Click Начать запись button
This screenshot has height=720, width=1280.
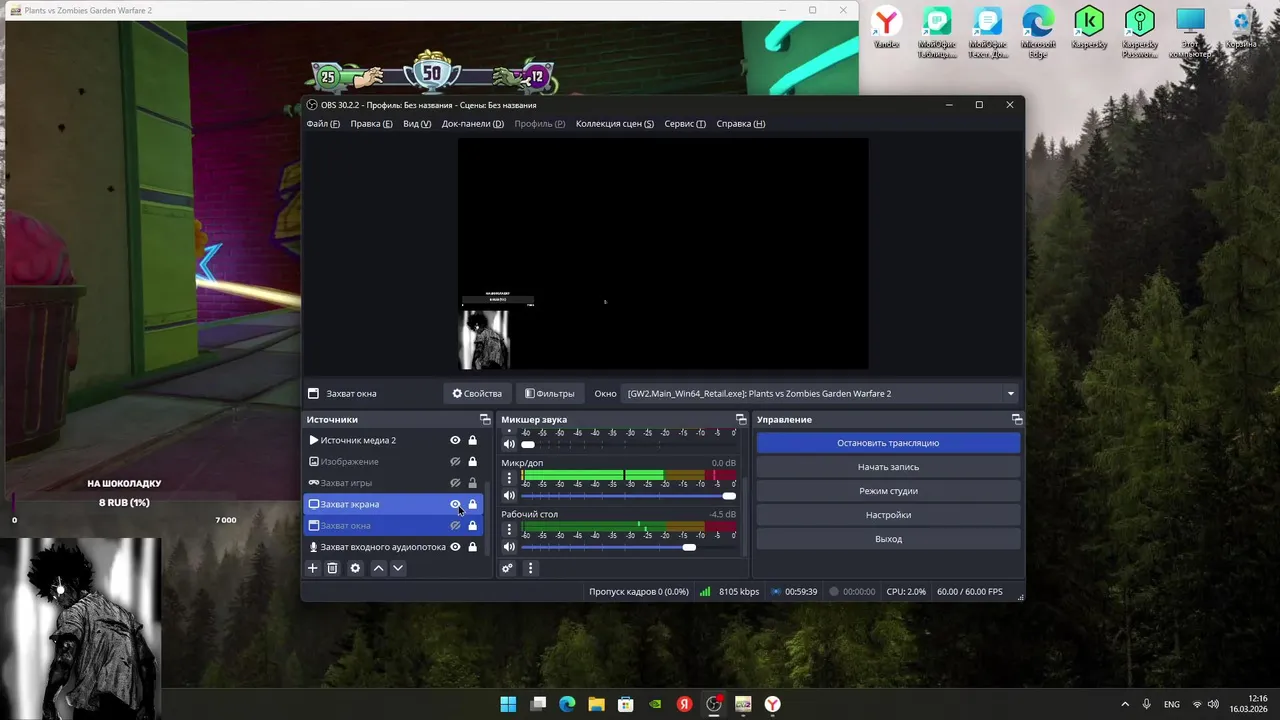click(x=888, y=467)
